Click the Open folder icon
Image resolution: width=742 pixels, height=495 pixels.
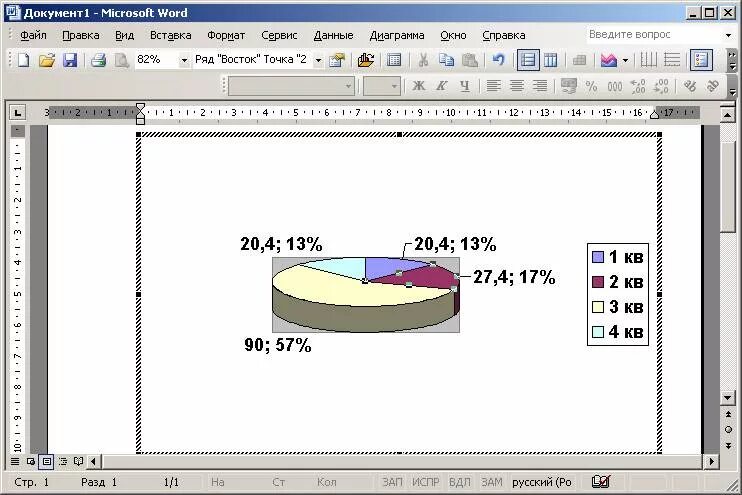pos(47,60)
